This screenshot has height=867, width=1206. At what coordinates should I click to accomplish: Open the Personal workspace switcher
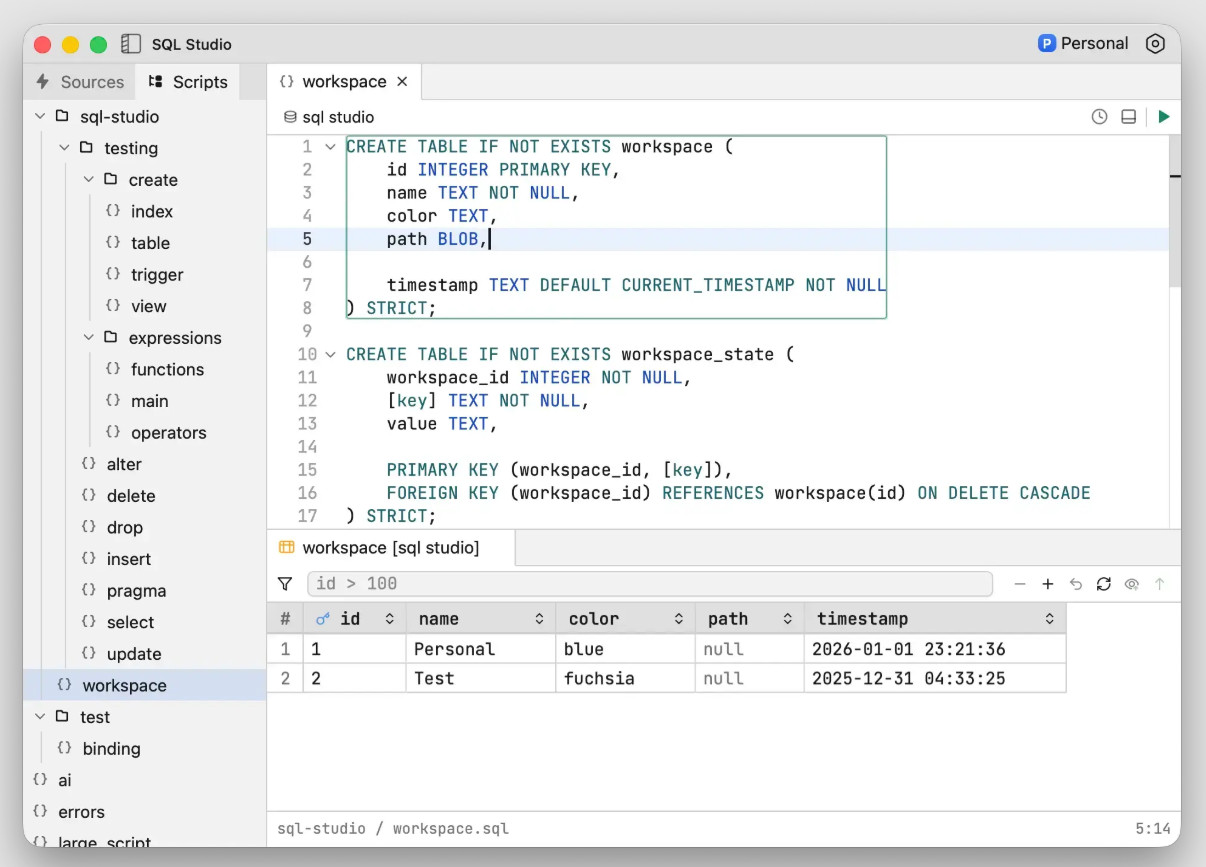tap(1083, 44)
